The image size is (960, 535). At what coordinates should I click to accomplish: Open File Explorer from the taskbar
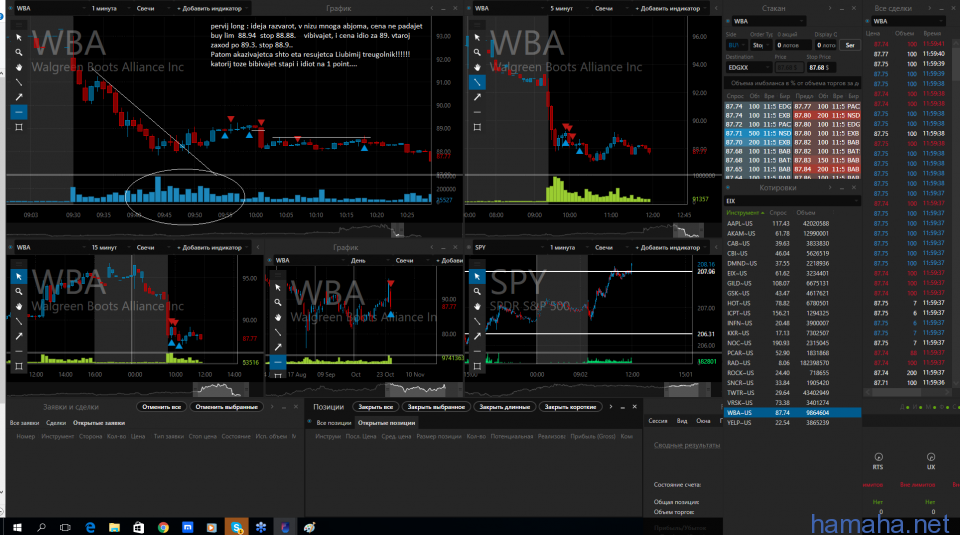[114, 527]
